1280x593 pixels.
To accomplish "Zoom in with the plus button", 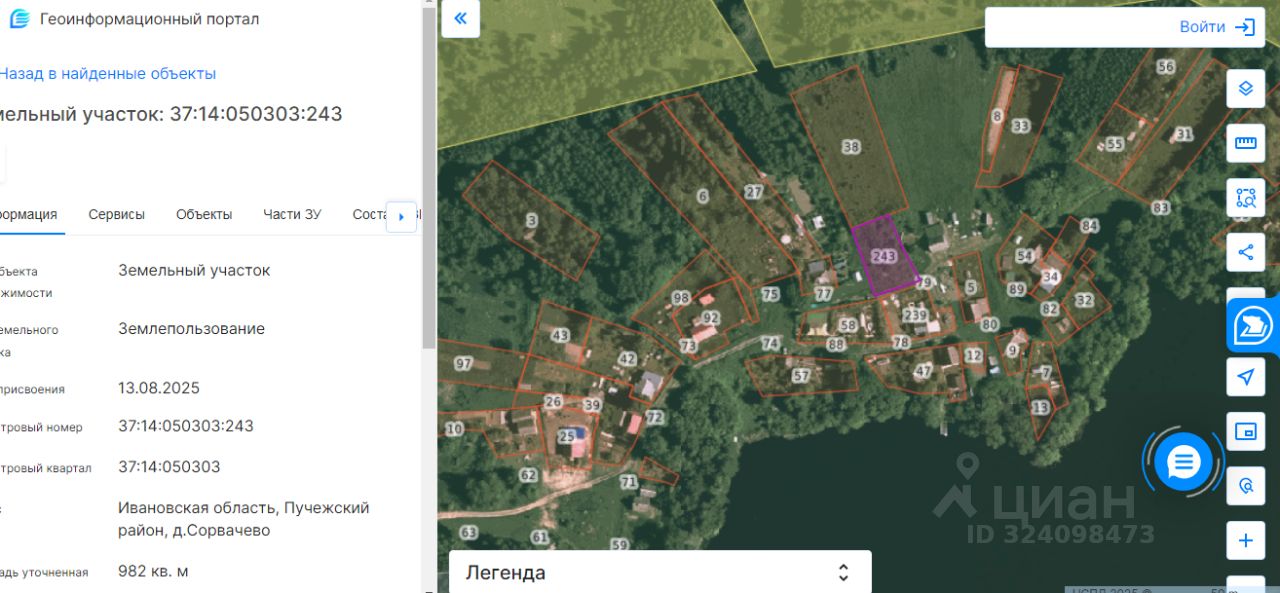I will point(1246,541).
